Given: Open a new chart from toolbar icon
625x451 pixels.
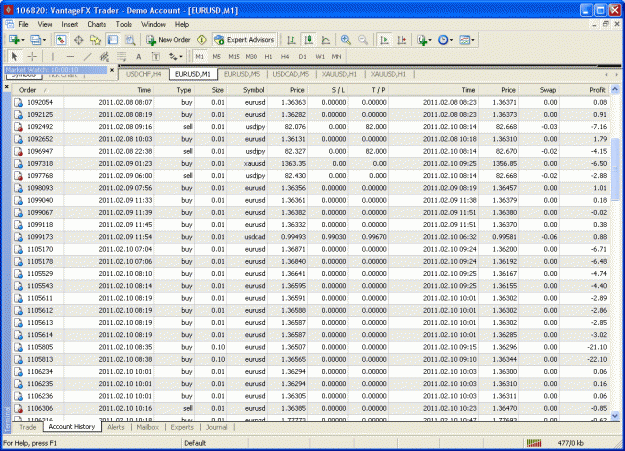Looking at the screenshot, I should pyautogui.click(x=14, y=40).
